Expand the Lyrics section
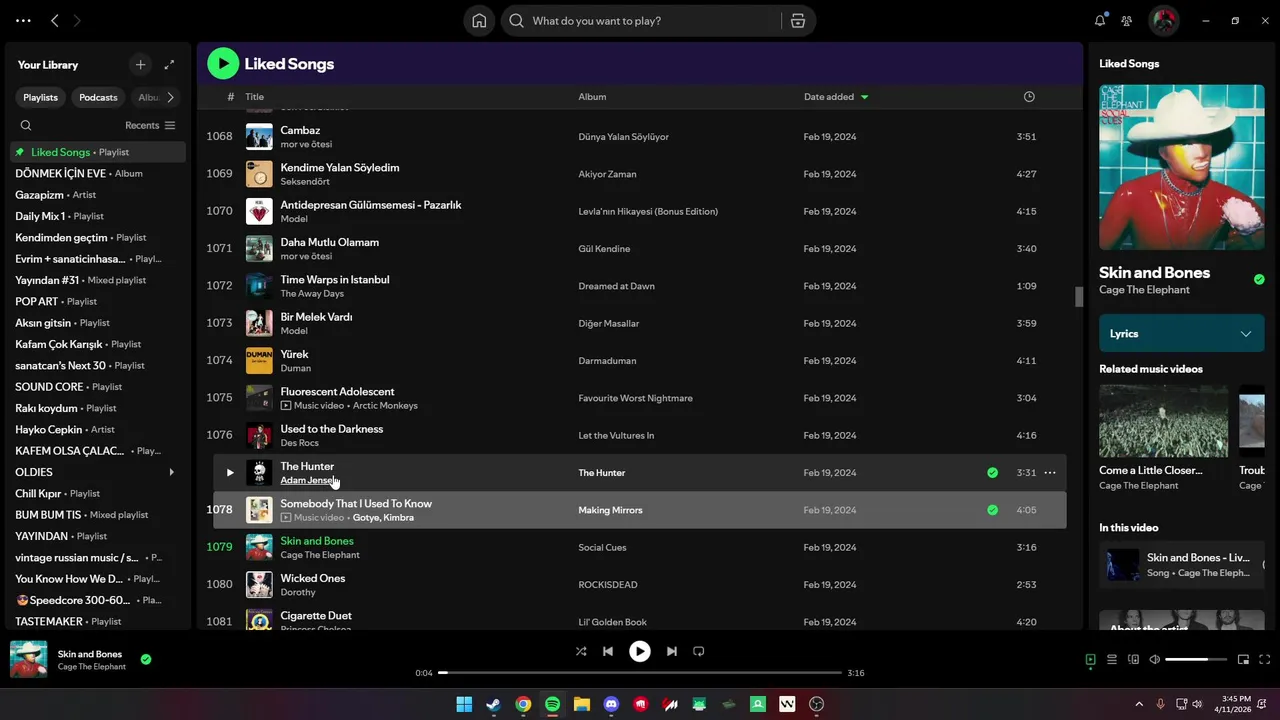 (1182, 334)
